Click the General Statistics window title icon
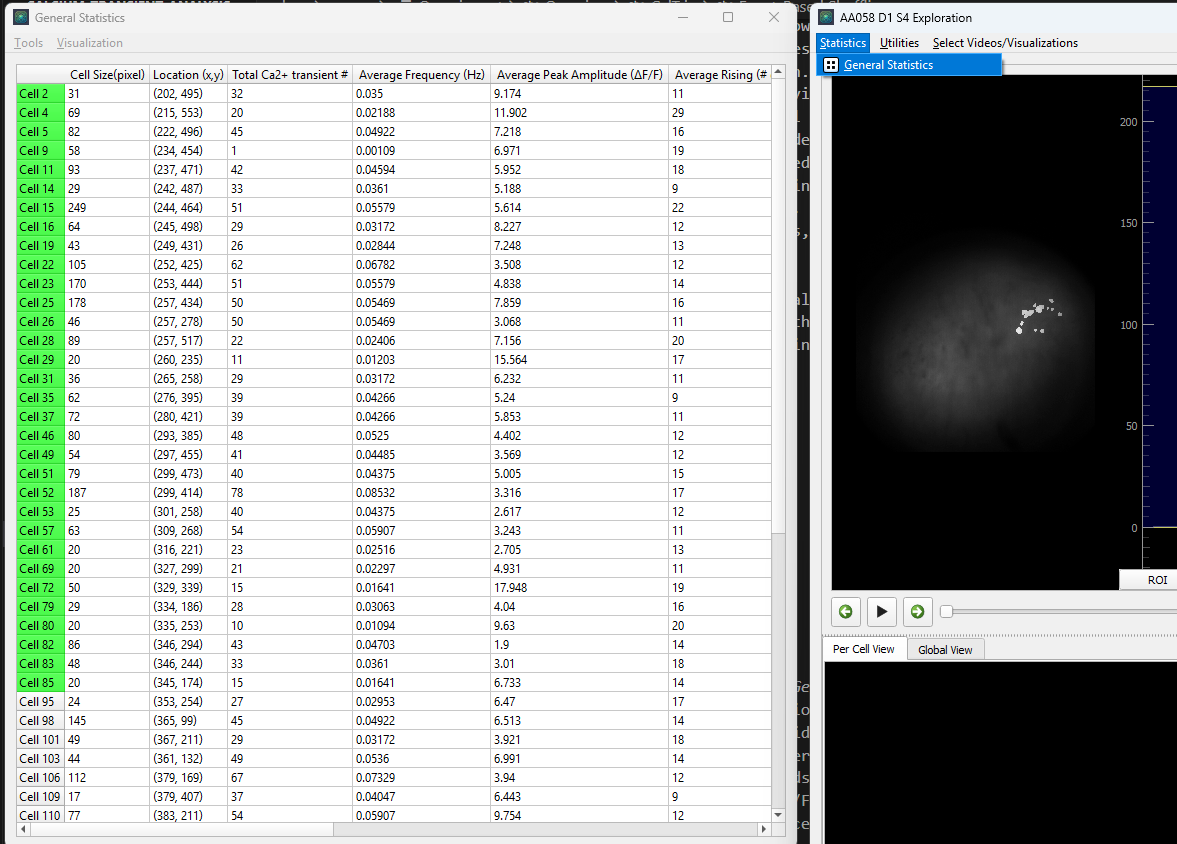 click(x=21, y=17)
